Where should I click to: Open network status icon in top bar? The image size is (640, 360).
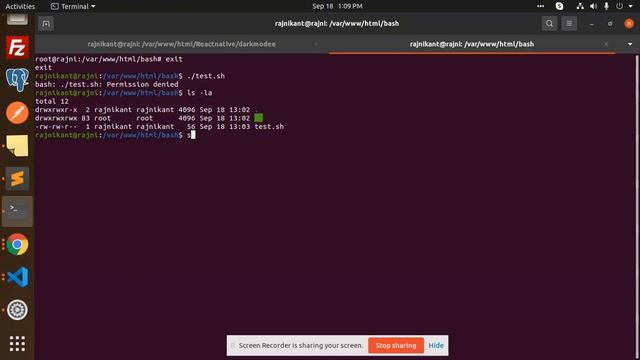(580, 6)
